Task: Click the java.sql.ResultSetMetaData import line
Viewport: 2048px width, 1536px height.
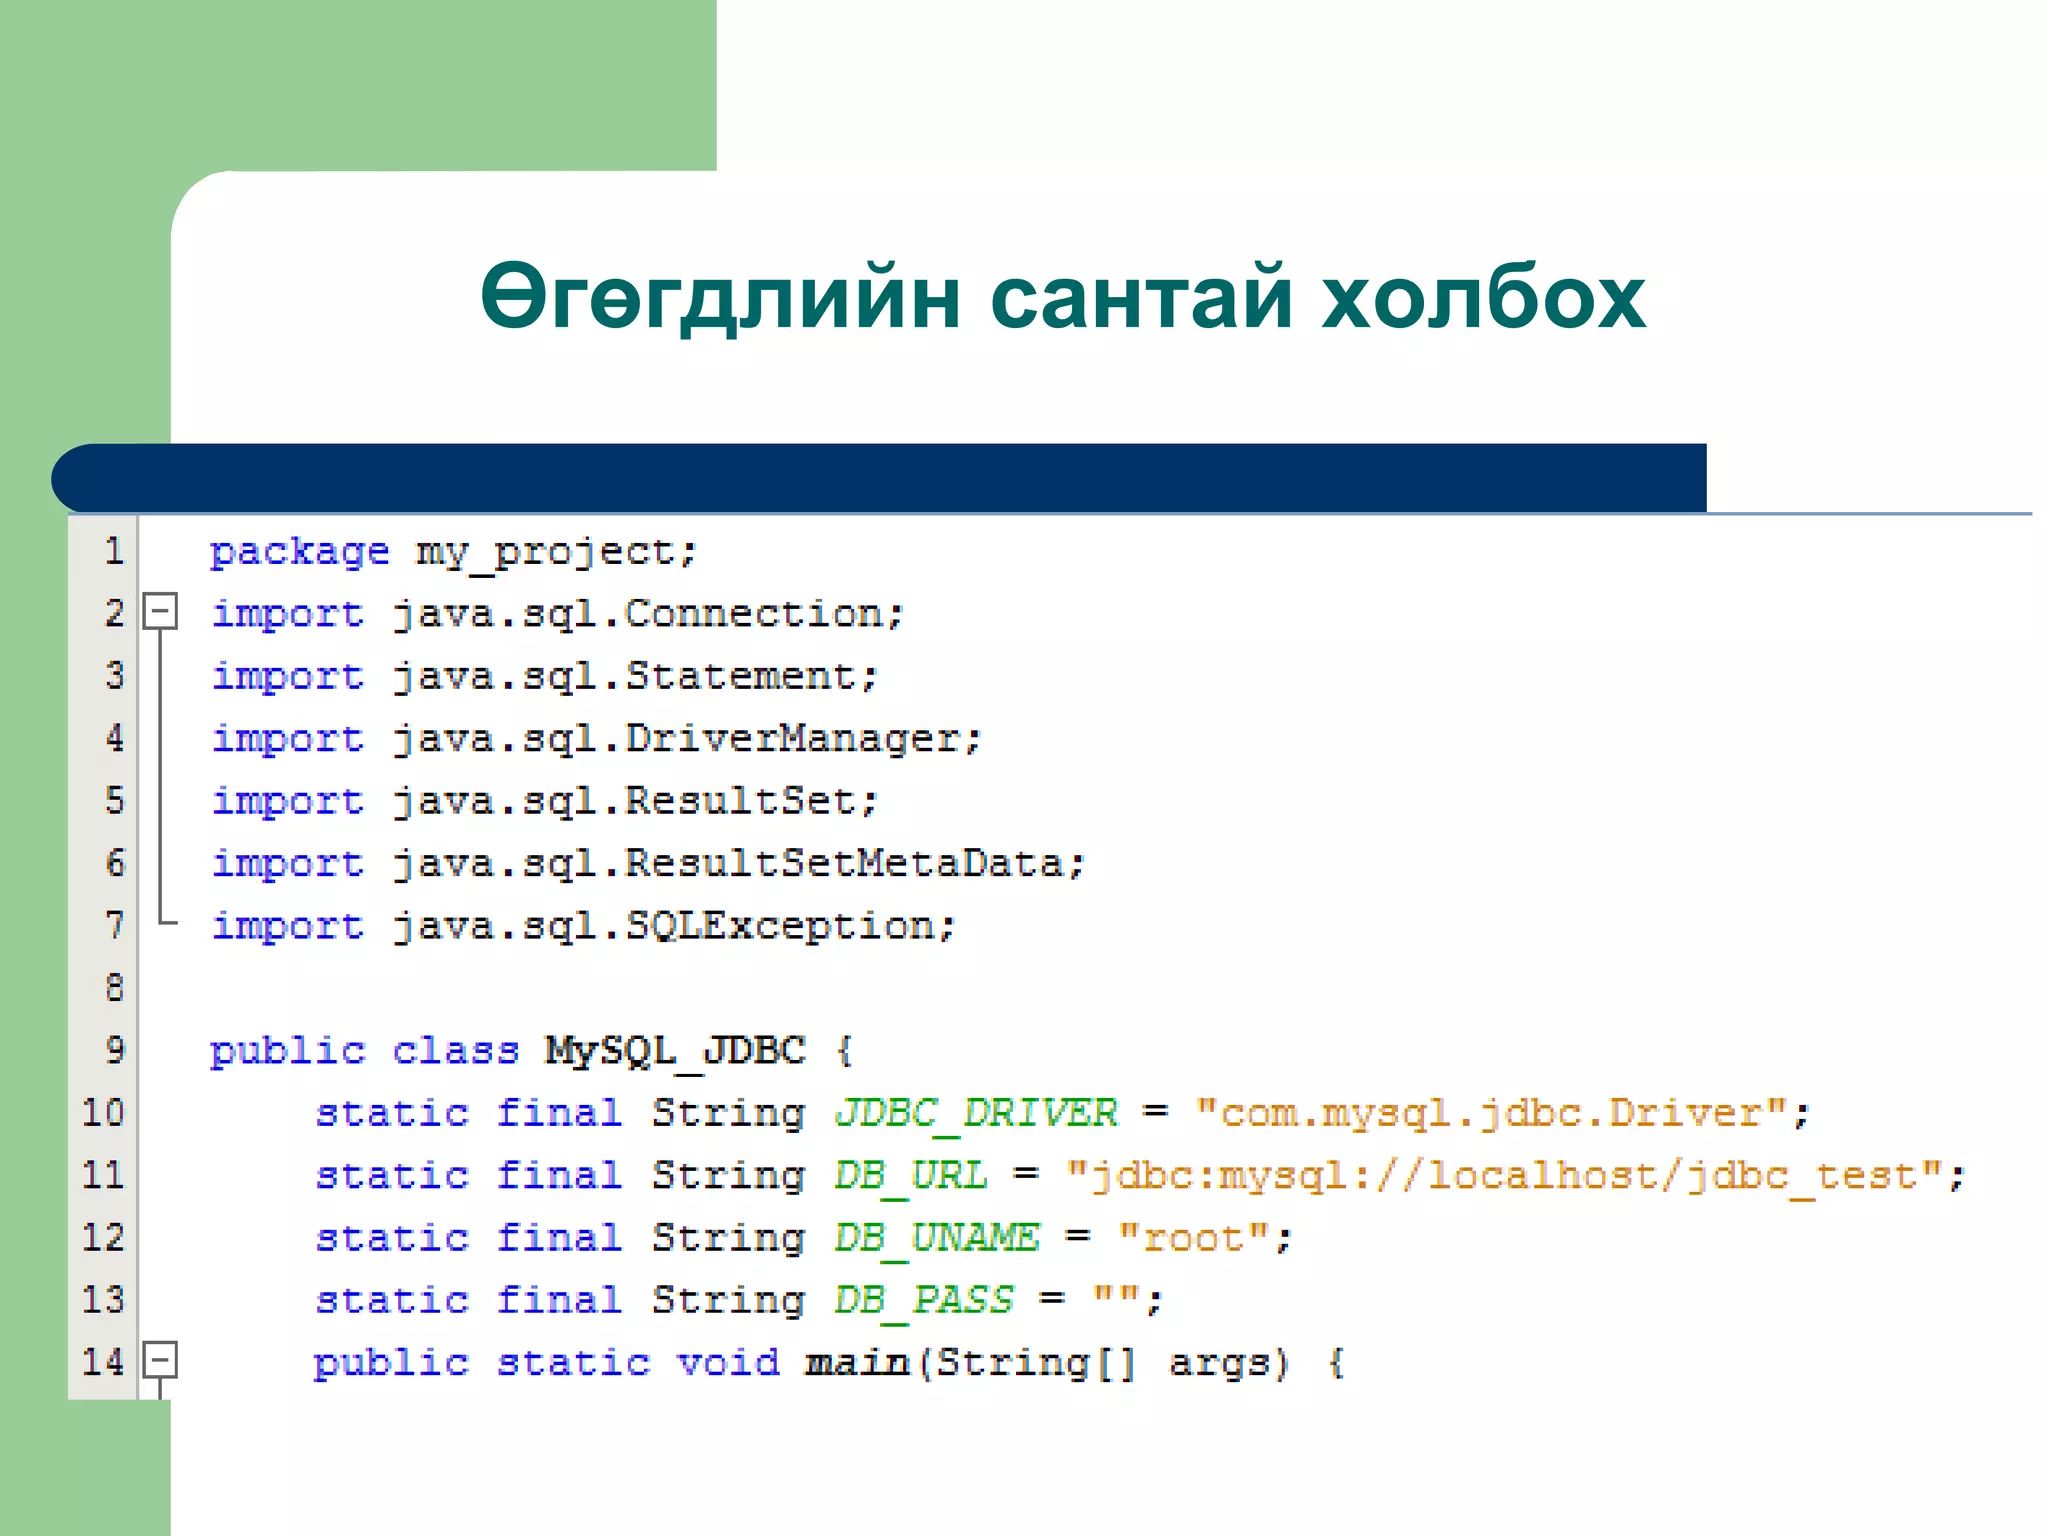Action: click(647, 863)
